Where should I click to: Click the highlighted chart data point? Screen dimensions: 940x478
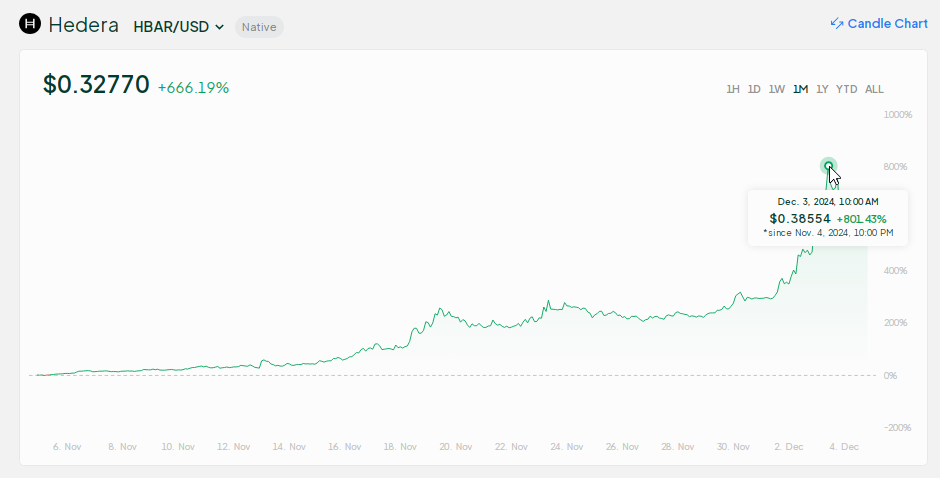click(828, 166)
